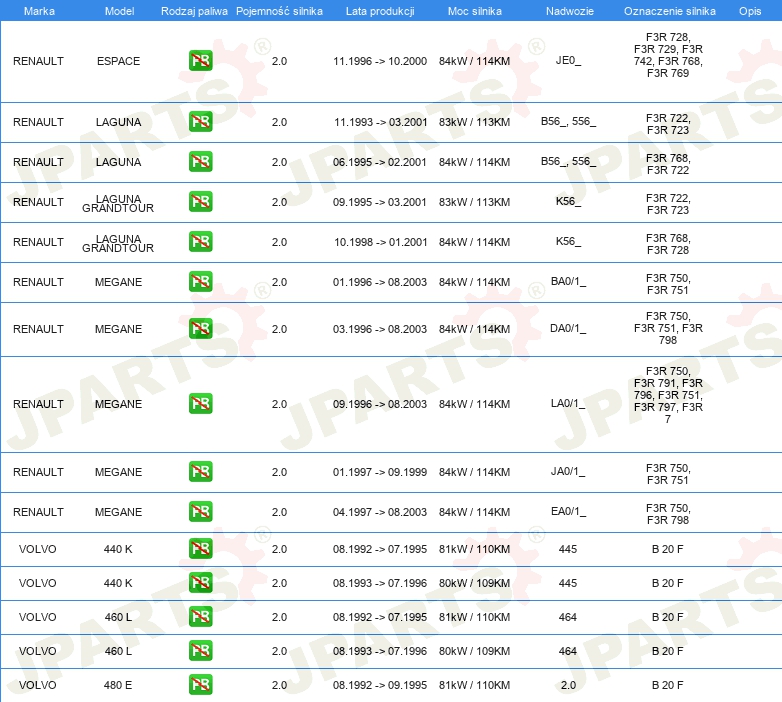Select the ESPACE model cell
Viewport: 782px width, 702px height.
point(119,61)
